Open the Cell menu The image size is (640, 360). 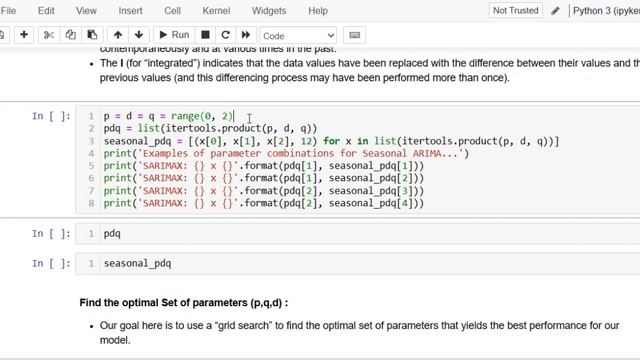172,11
